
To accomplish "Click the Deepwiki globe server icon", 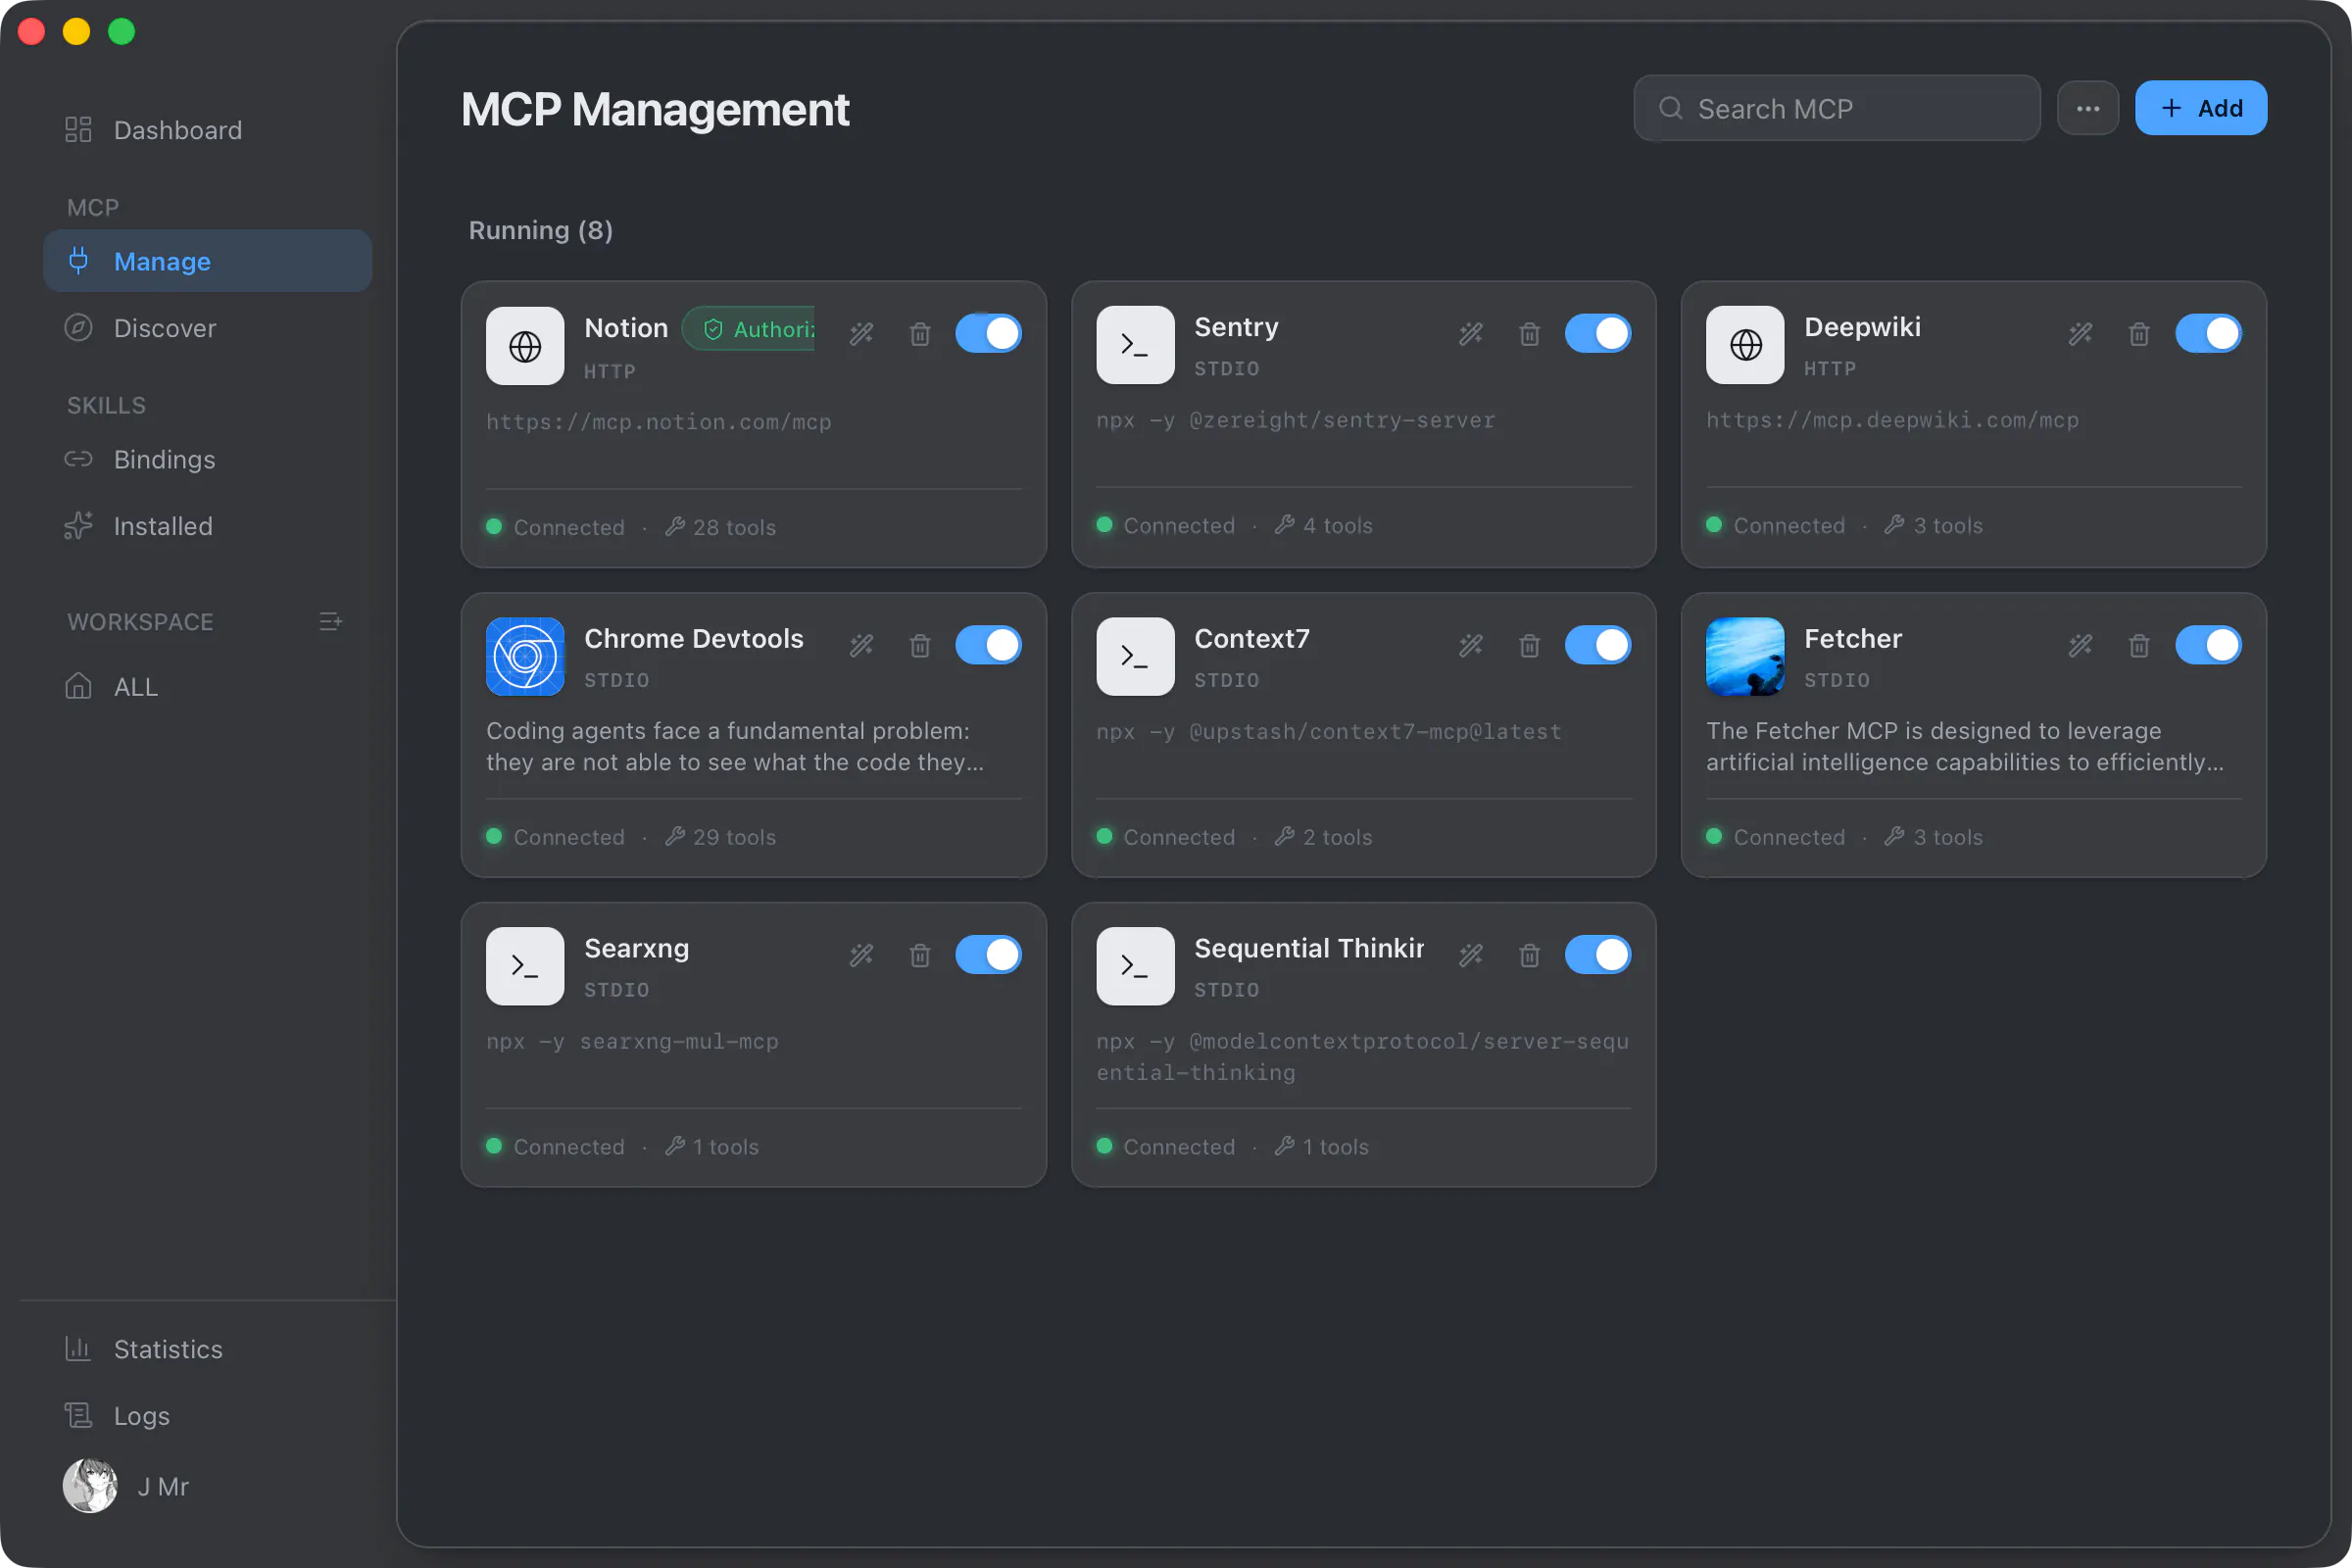I will 1745,345.
